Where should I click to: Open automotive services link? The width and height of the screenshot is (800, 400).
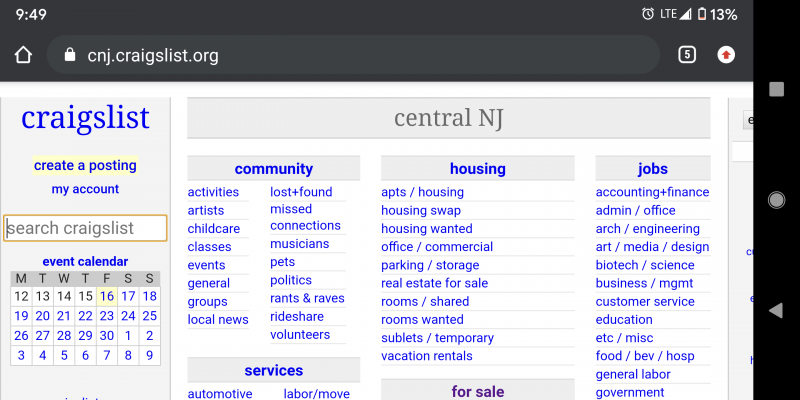coord(220,394)
